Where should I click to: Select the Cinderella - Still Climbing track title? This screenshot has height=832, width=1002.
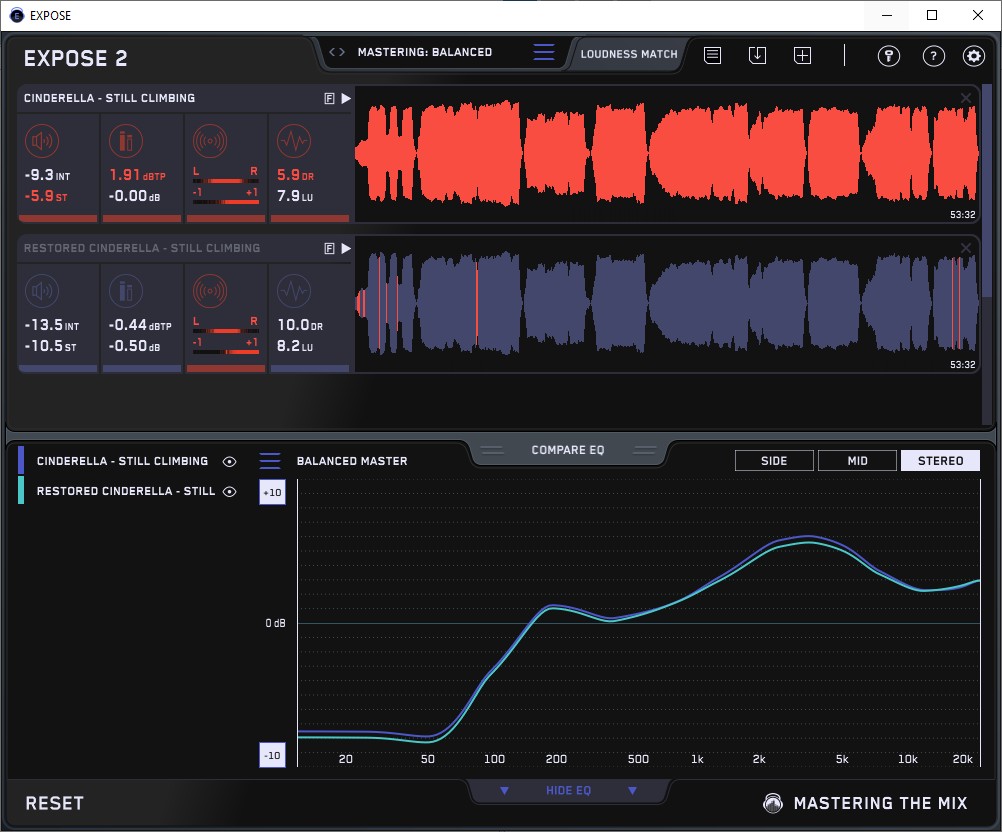click(109, 98)
